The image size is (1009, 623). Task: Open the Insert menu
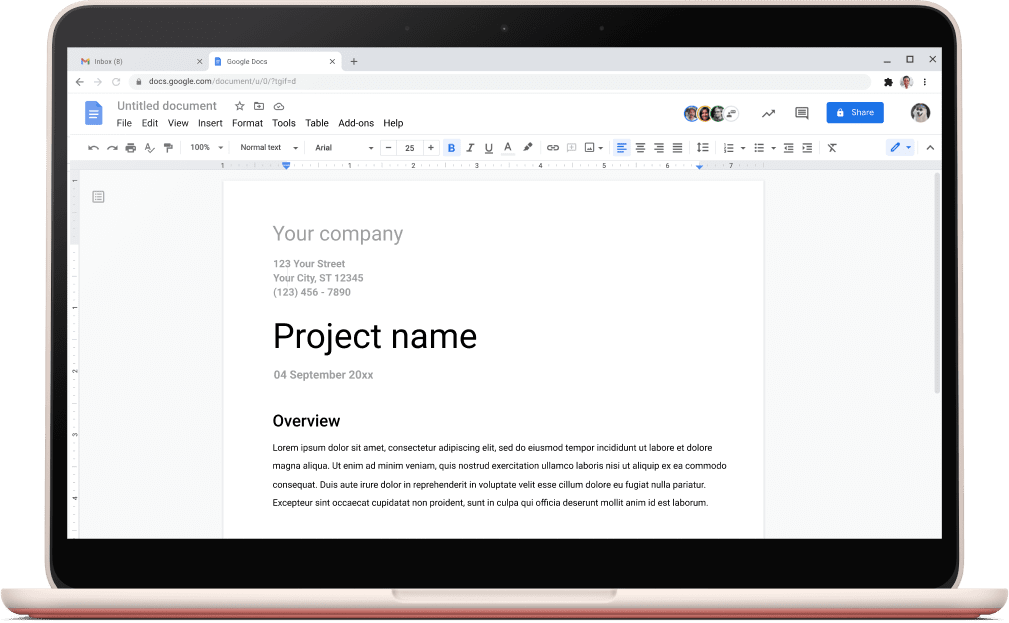pos(210,123)
